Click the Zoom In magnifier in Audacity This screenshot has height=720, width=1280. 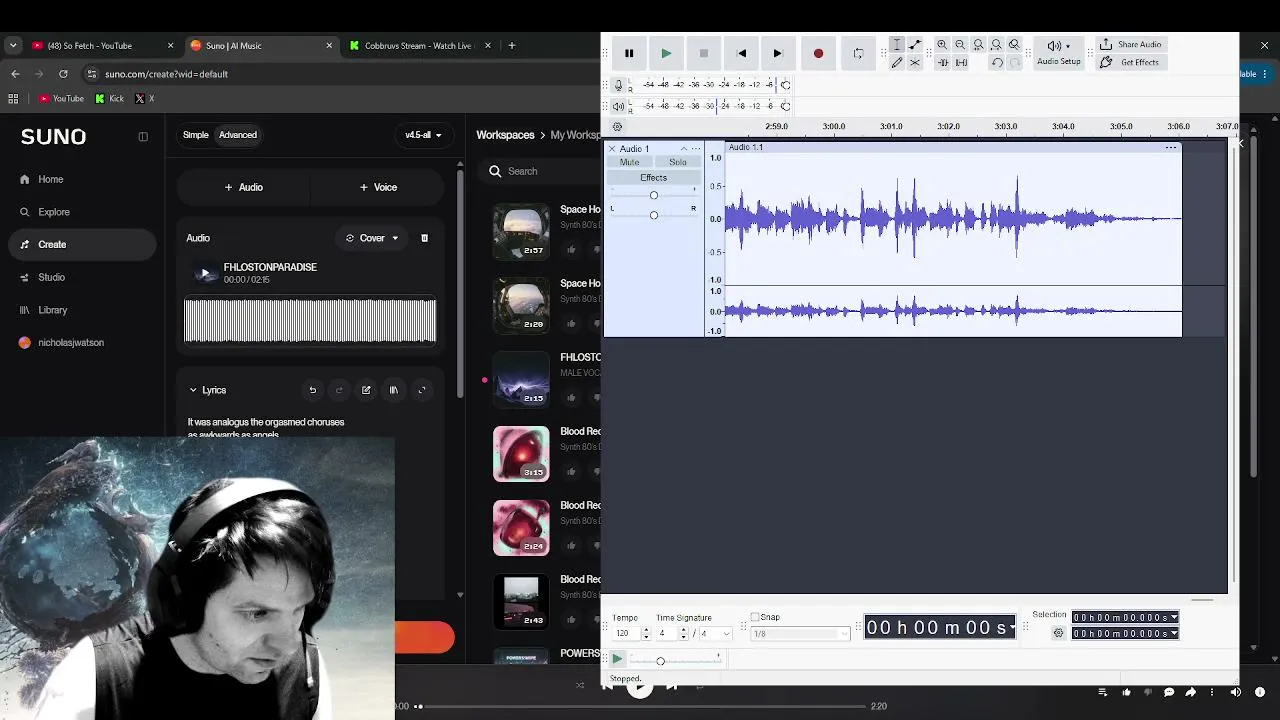[942, 45]
